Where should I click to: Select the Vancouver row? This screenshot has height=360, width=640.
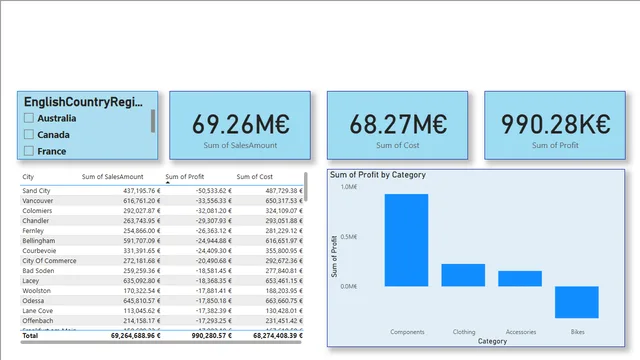pos(162,200)
